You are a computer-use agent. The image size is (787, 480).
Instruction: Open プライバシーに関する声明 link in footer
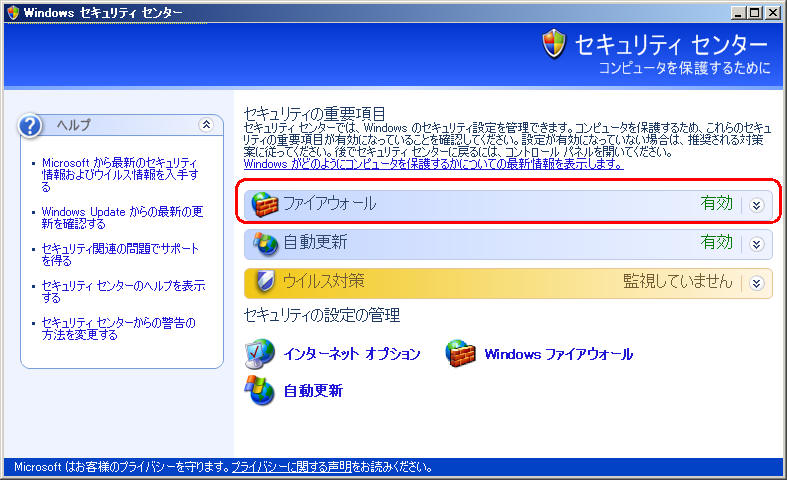click(291, 467)
